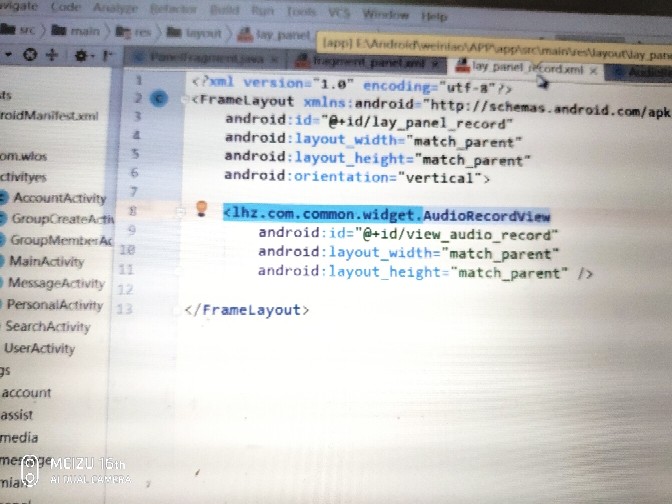Click line number 5 in the gutter
The width and height of the screenshot is (672, 504).
pyautogui.click(x=135, y=153)
